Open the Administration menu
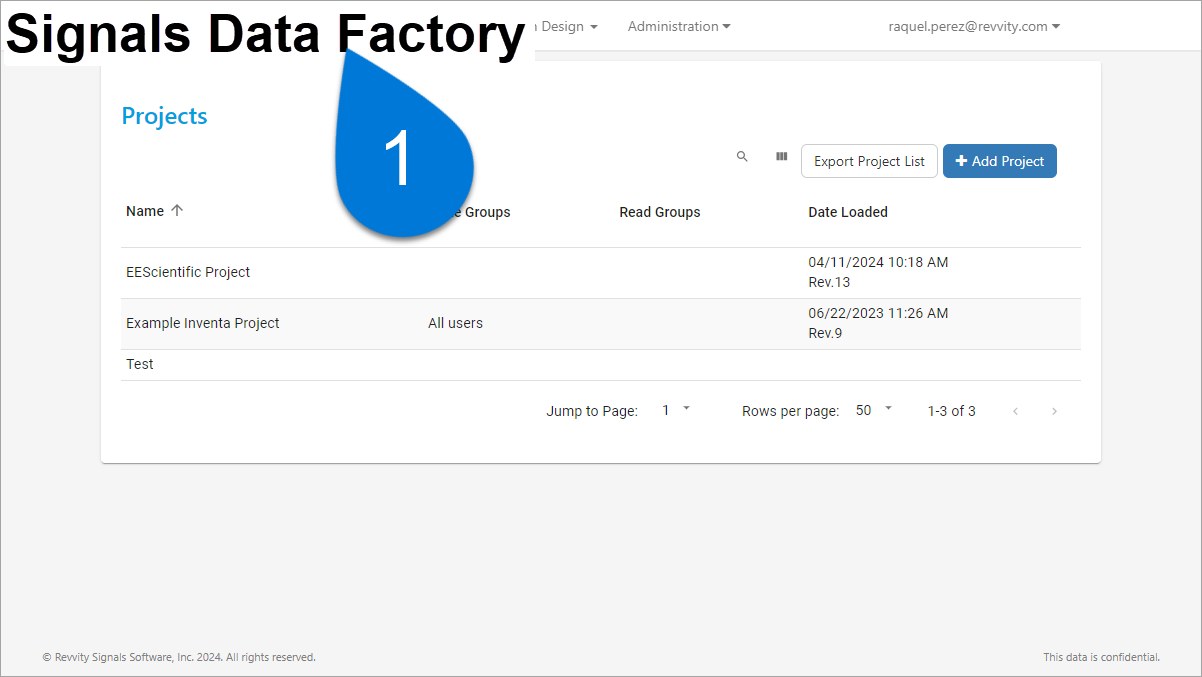This screenshot has width=1202, height=677. tap(679, 26)
